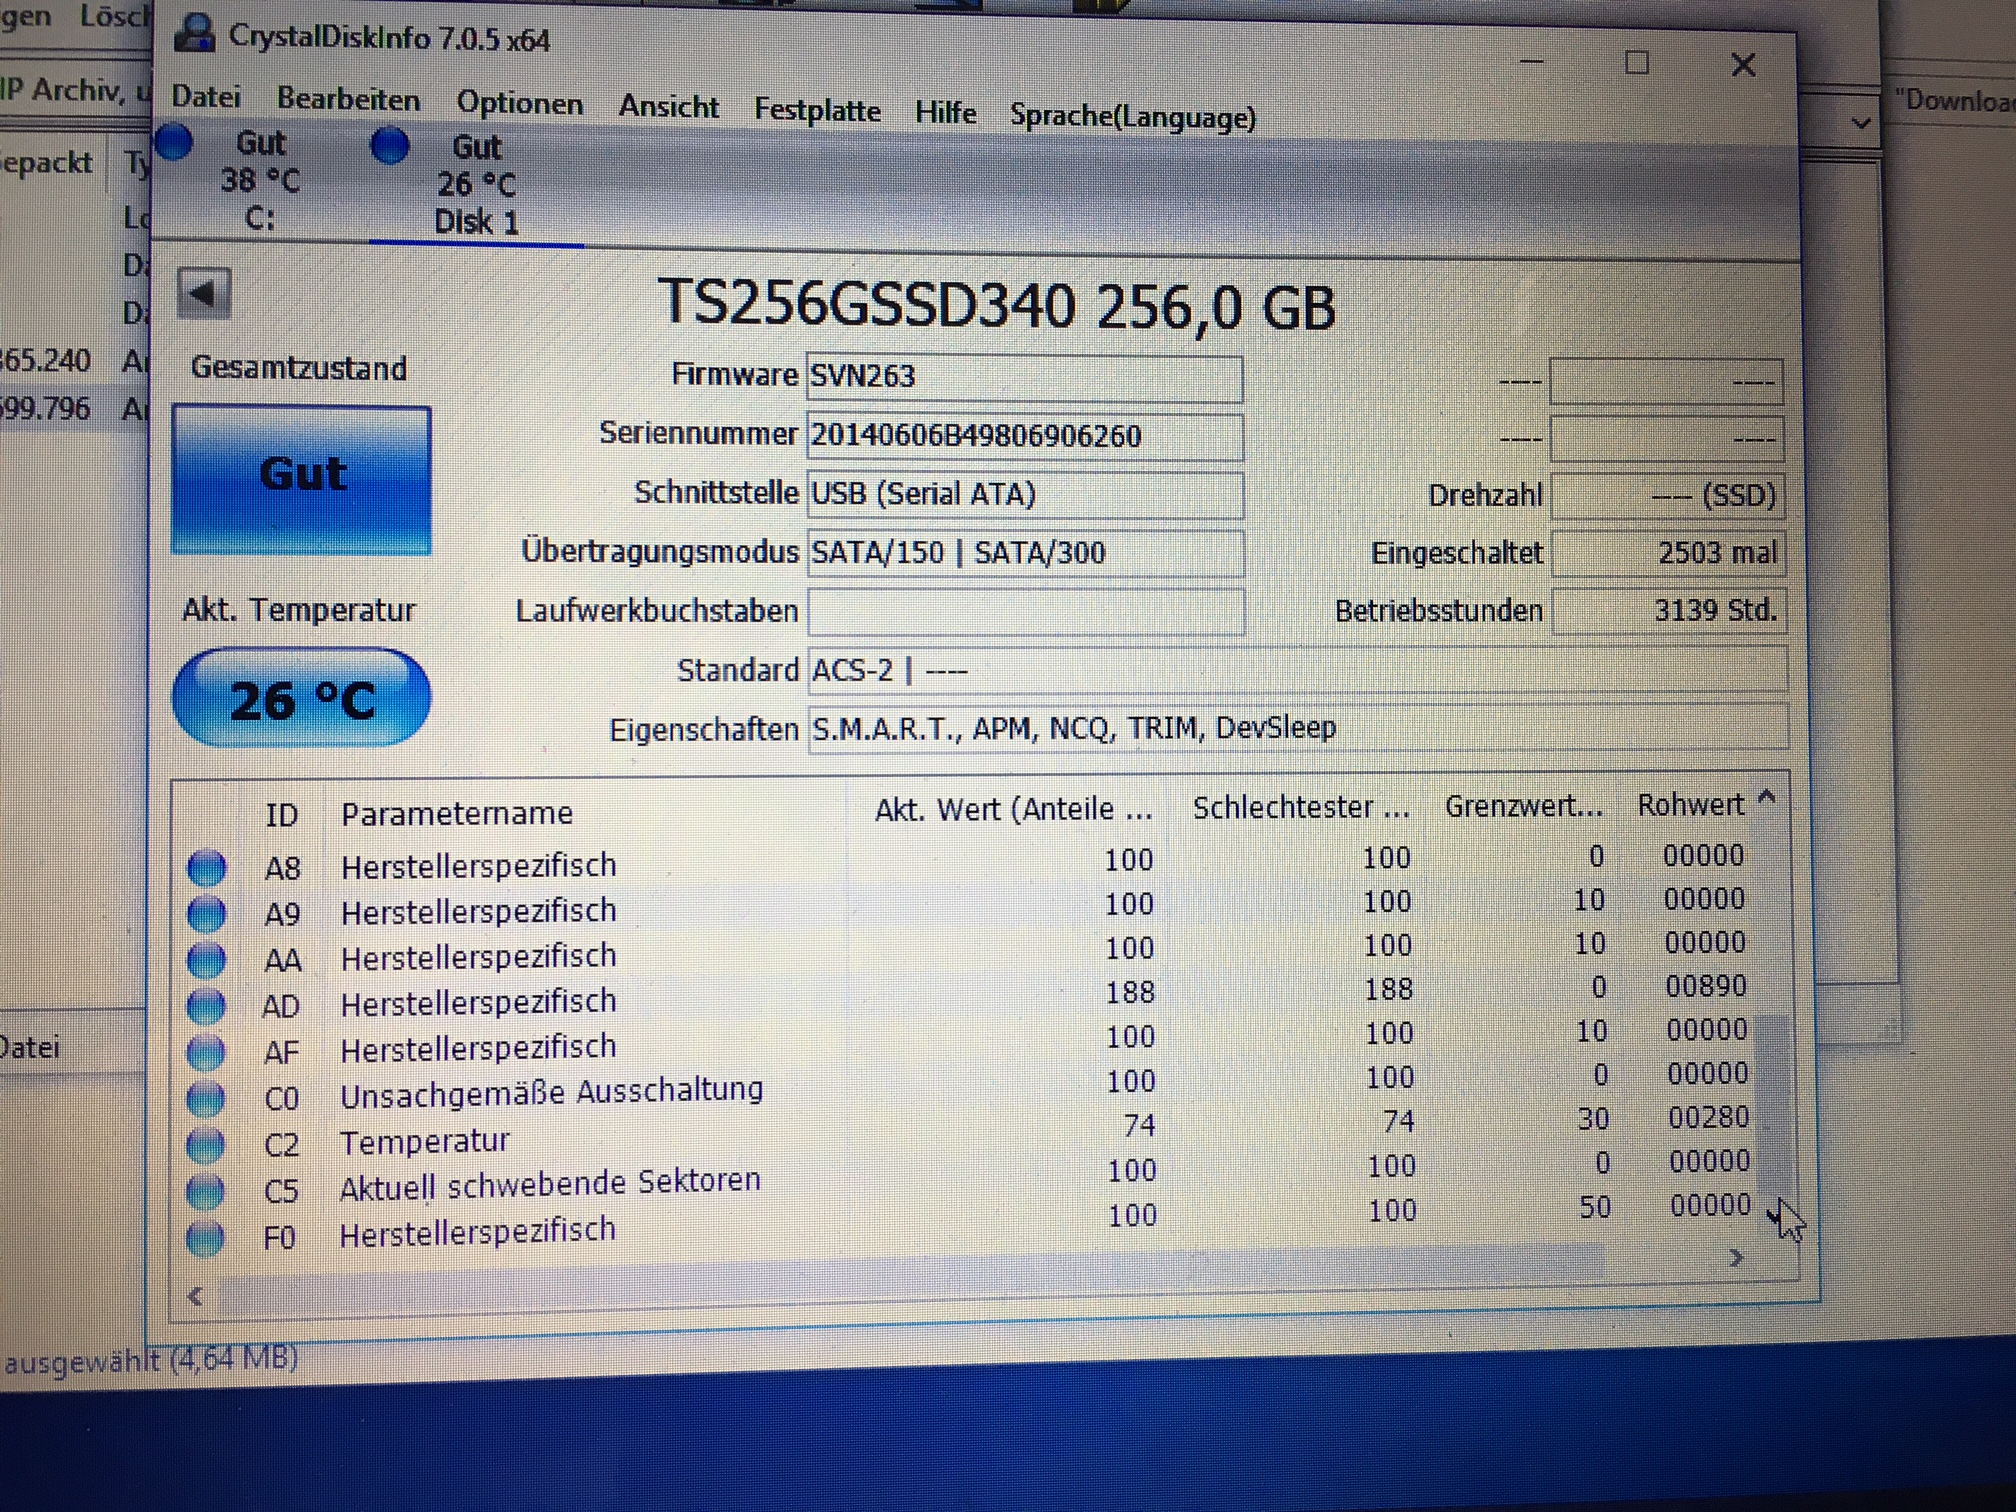Open the Sprache(Language) menu
The width and height of the screenshot is (2016, 1512).
click(1132, 117)
